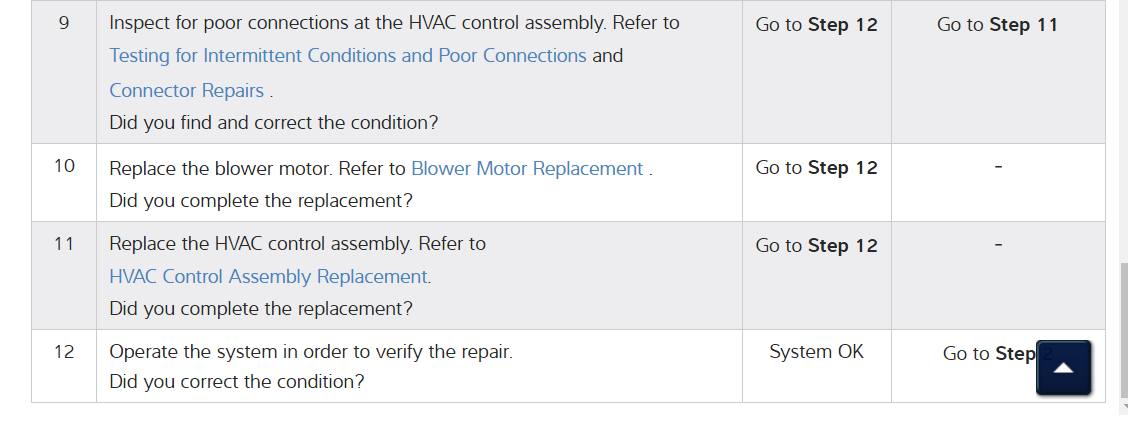The width and height of the screenshot is (1128, 422).
Task: Select step number 10 cell
Action: 64,166
